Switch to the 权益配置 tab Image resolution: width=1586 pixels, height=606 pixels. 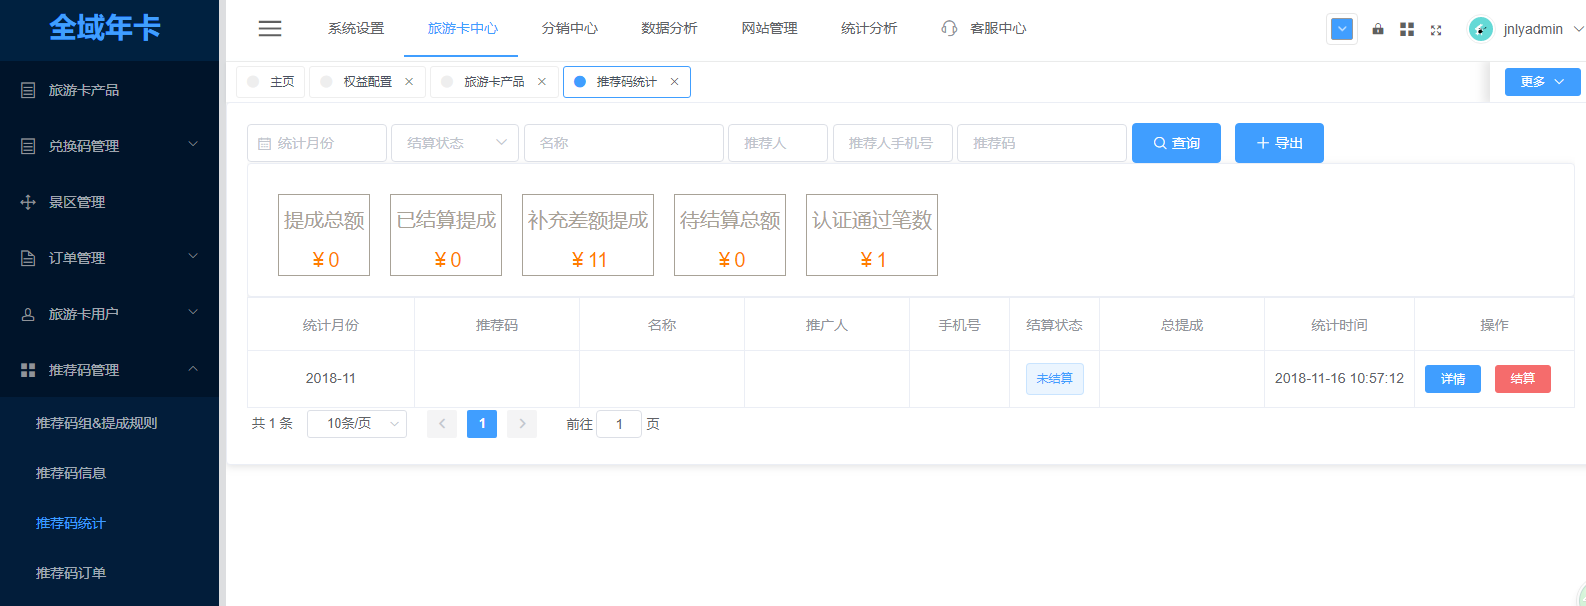[367, 82]
